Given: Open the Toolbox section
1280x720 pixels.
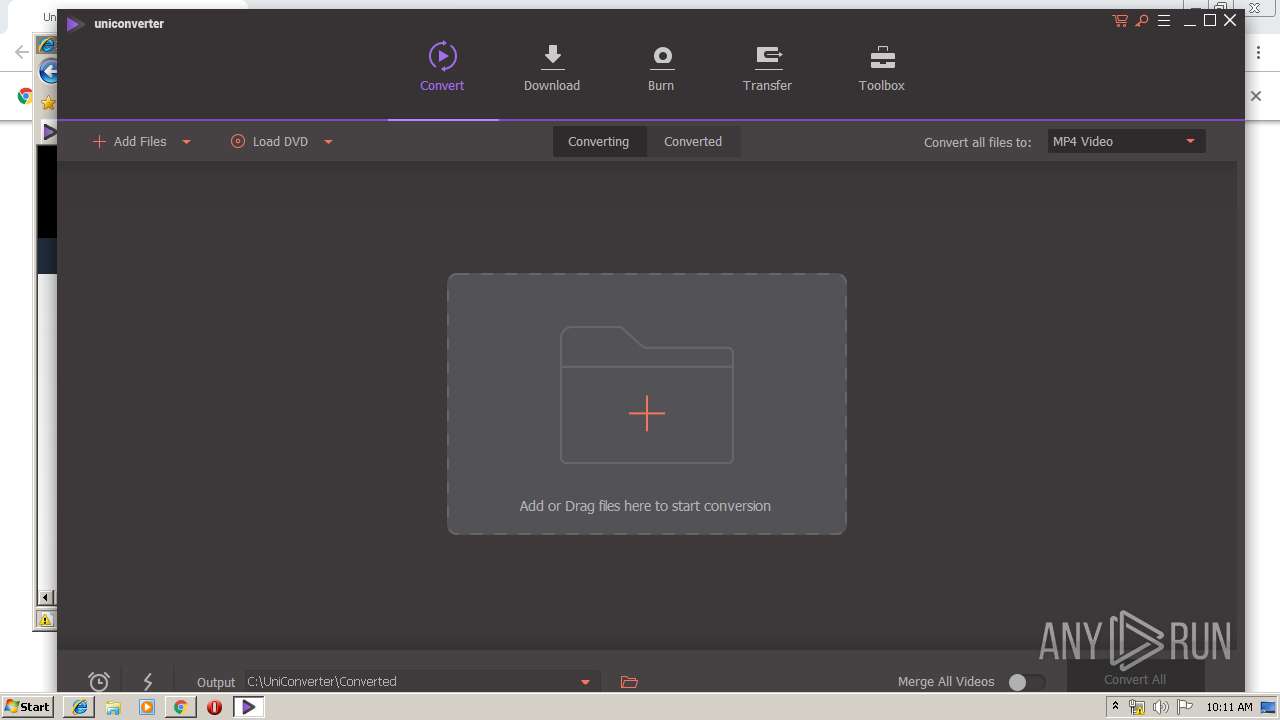Looking at the screenshot, I should (881, 67).
